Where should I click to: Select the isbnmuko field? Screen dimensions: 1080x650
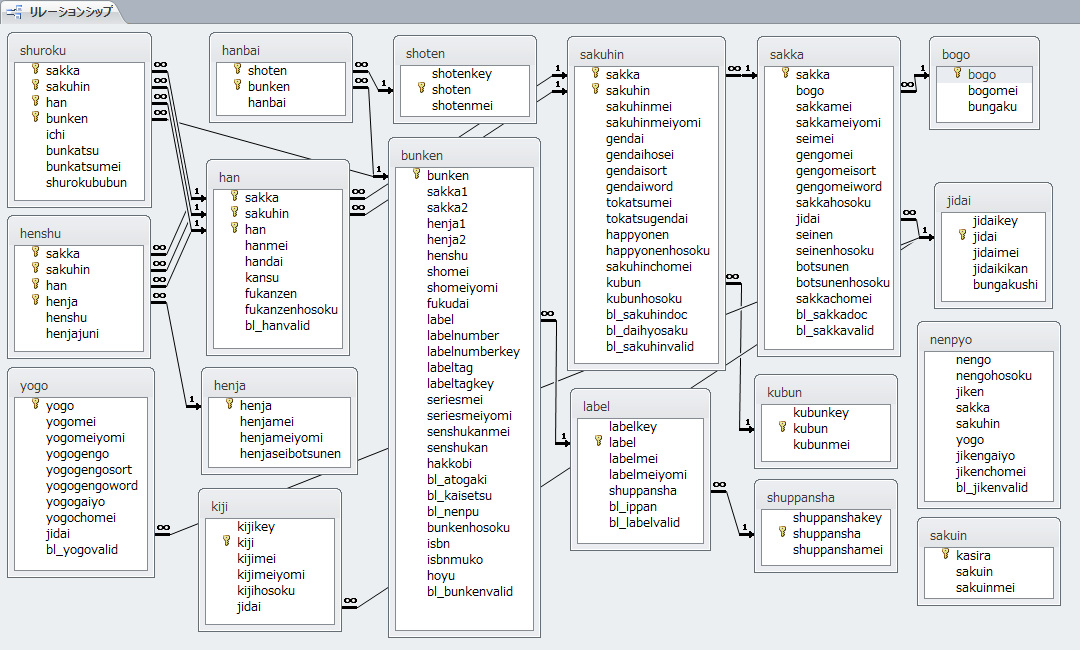pyautogui.click(x=455, y=559)
